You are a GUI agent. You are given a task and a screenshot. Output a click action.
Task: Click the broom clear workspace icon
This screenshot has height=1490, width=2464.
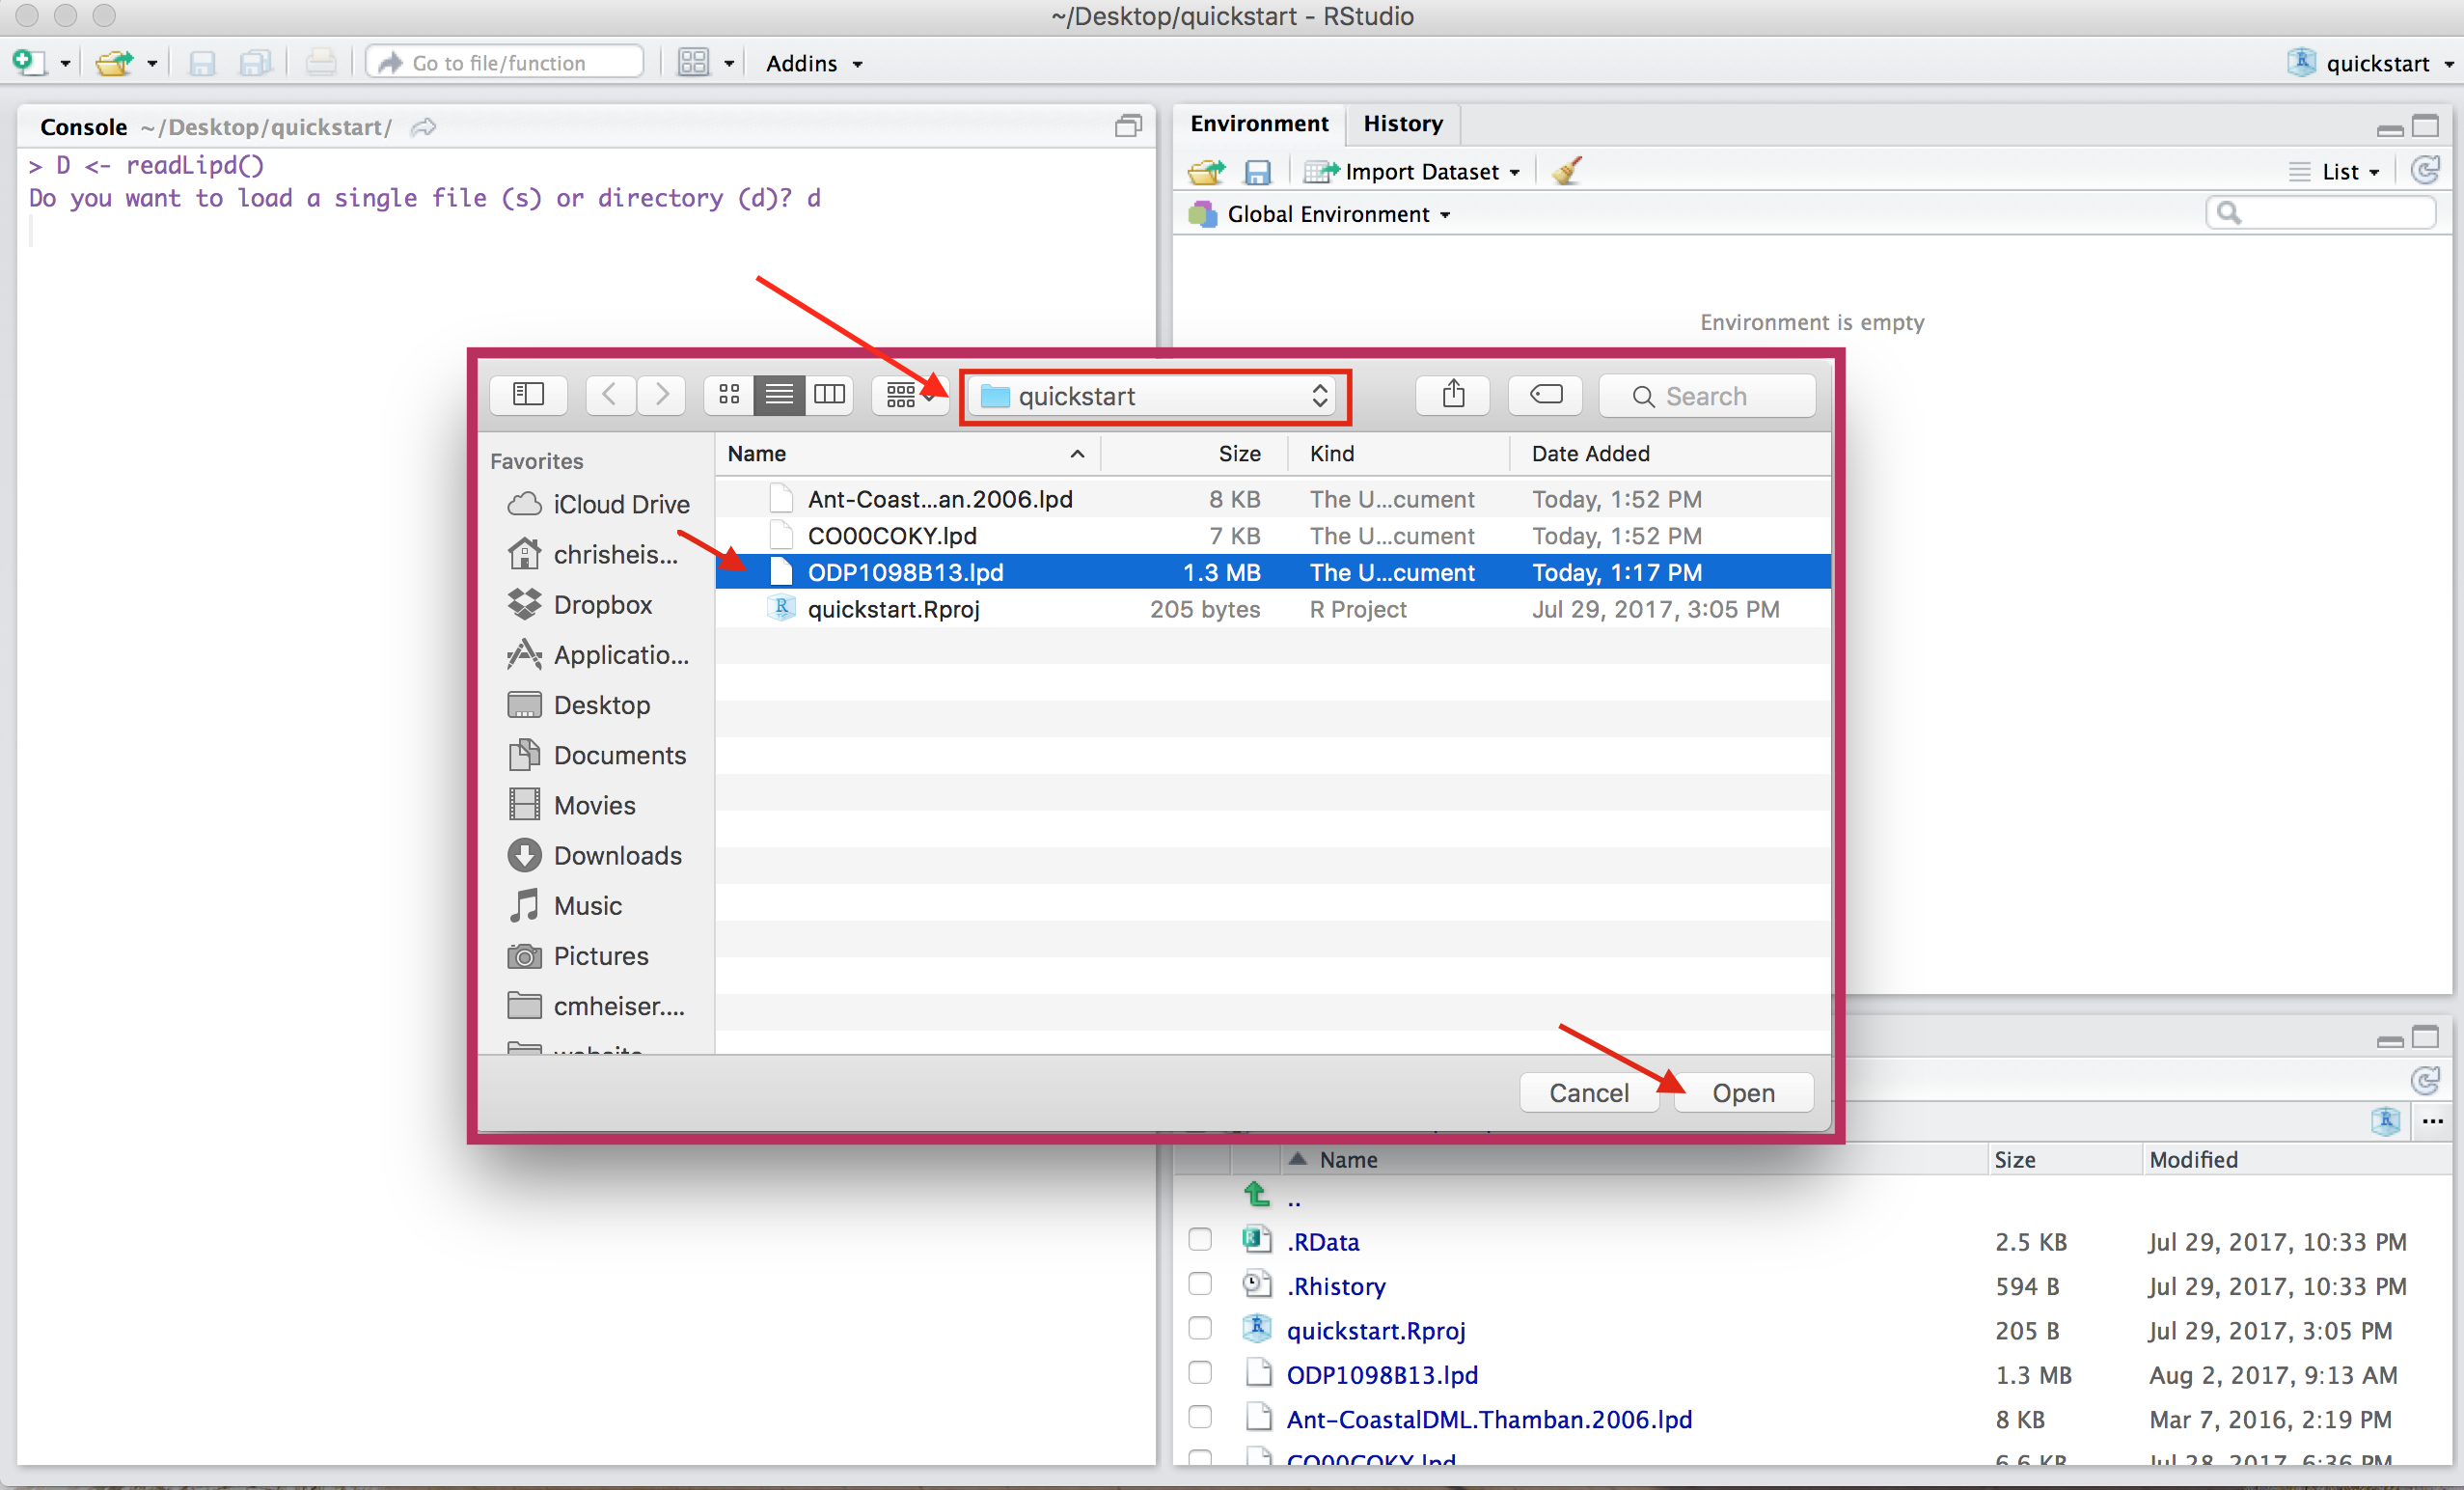pyautogui.click(x=1567, y=171)
